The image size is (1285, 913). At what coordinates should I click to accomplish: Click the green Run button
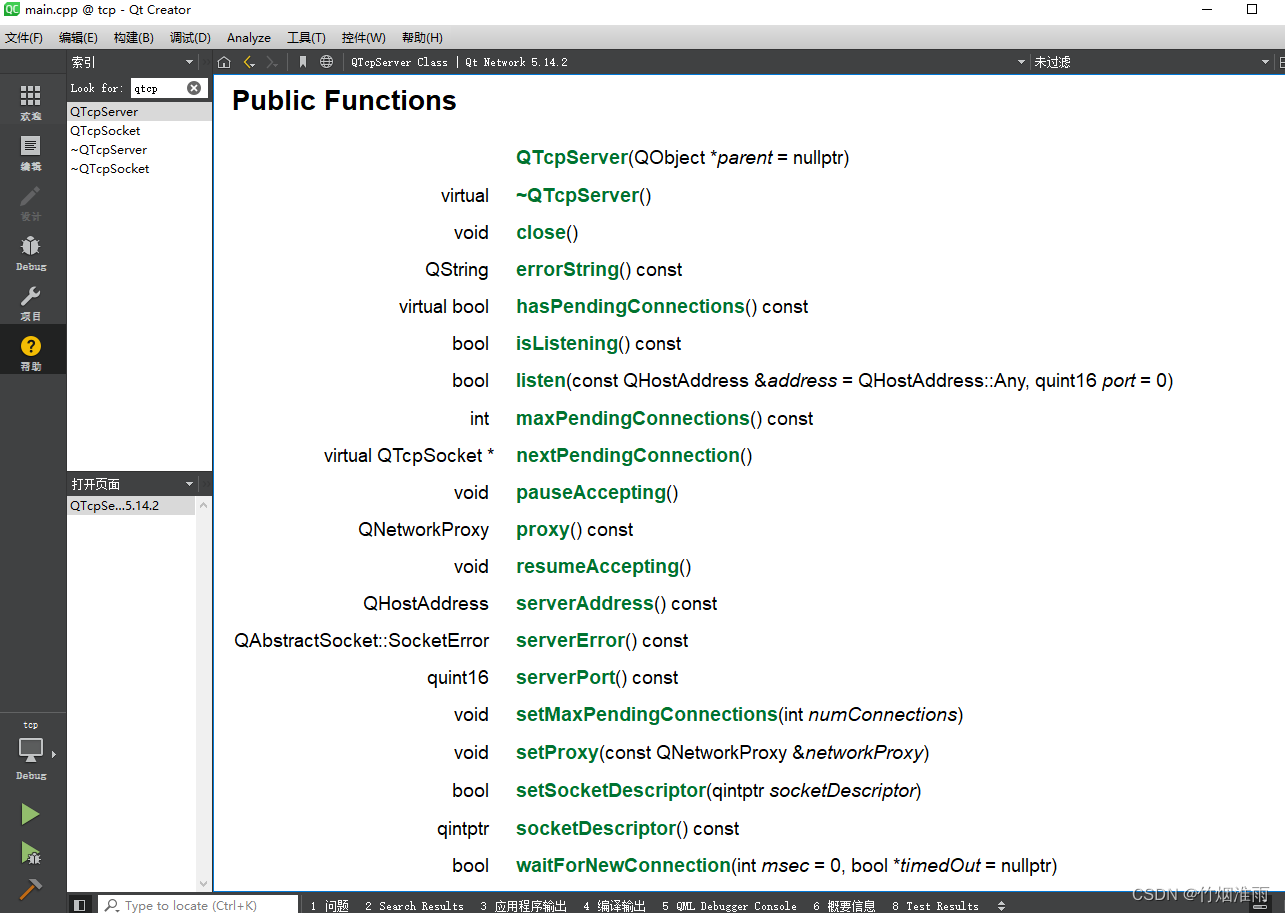point(31,814)
